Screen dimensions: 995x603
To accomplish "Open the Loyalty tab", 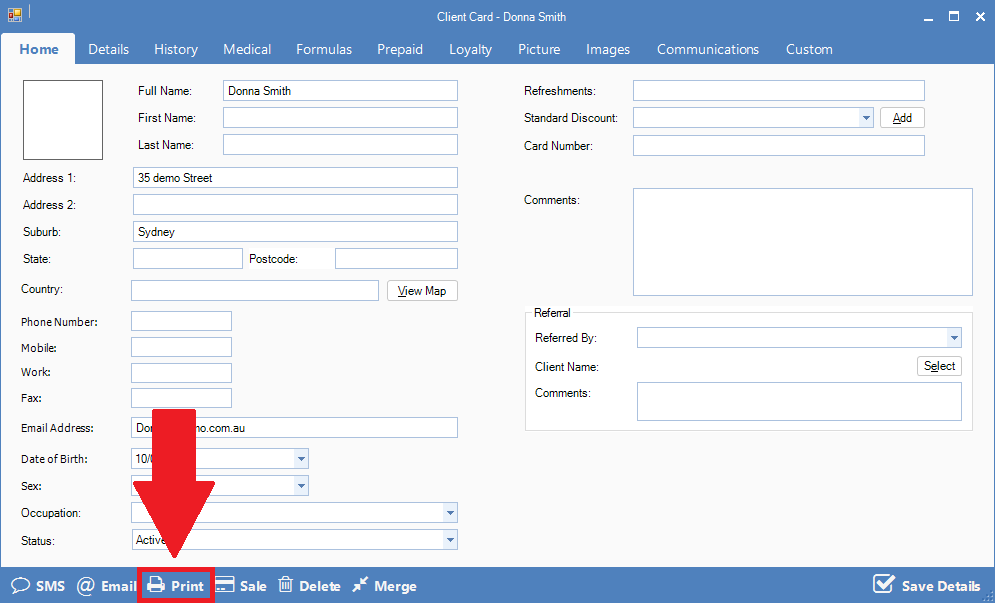I will 470,49.
